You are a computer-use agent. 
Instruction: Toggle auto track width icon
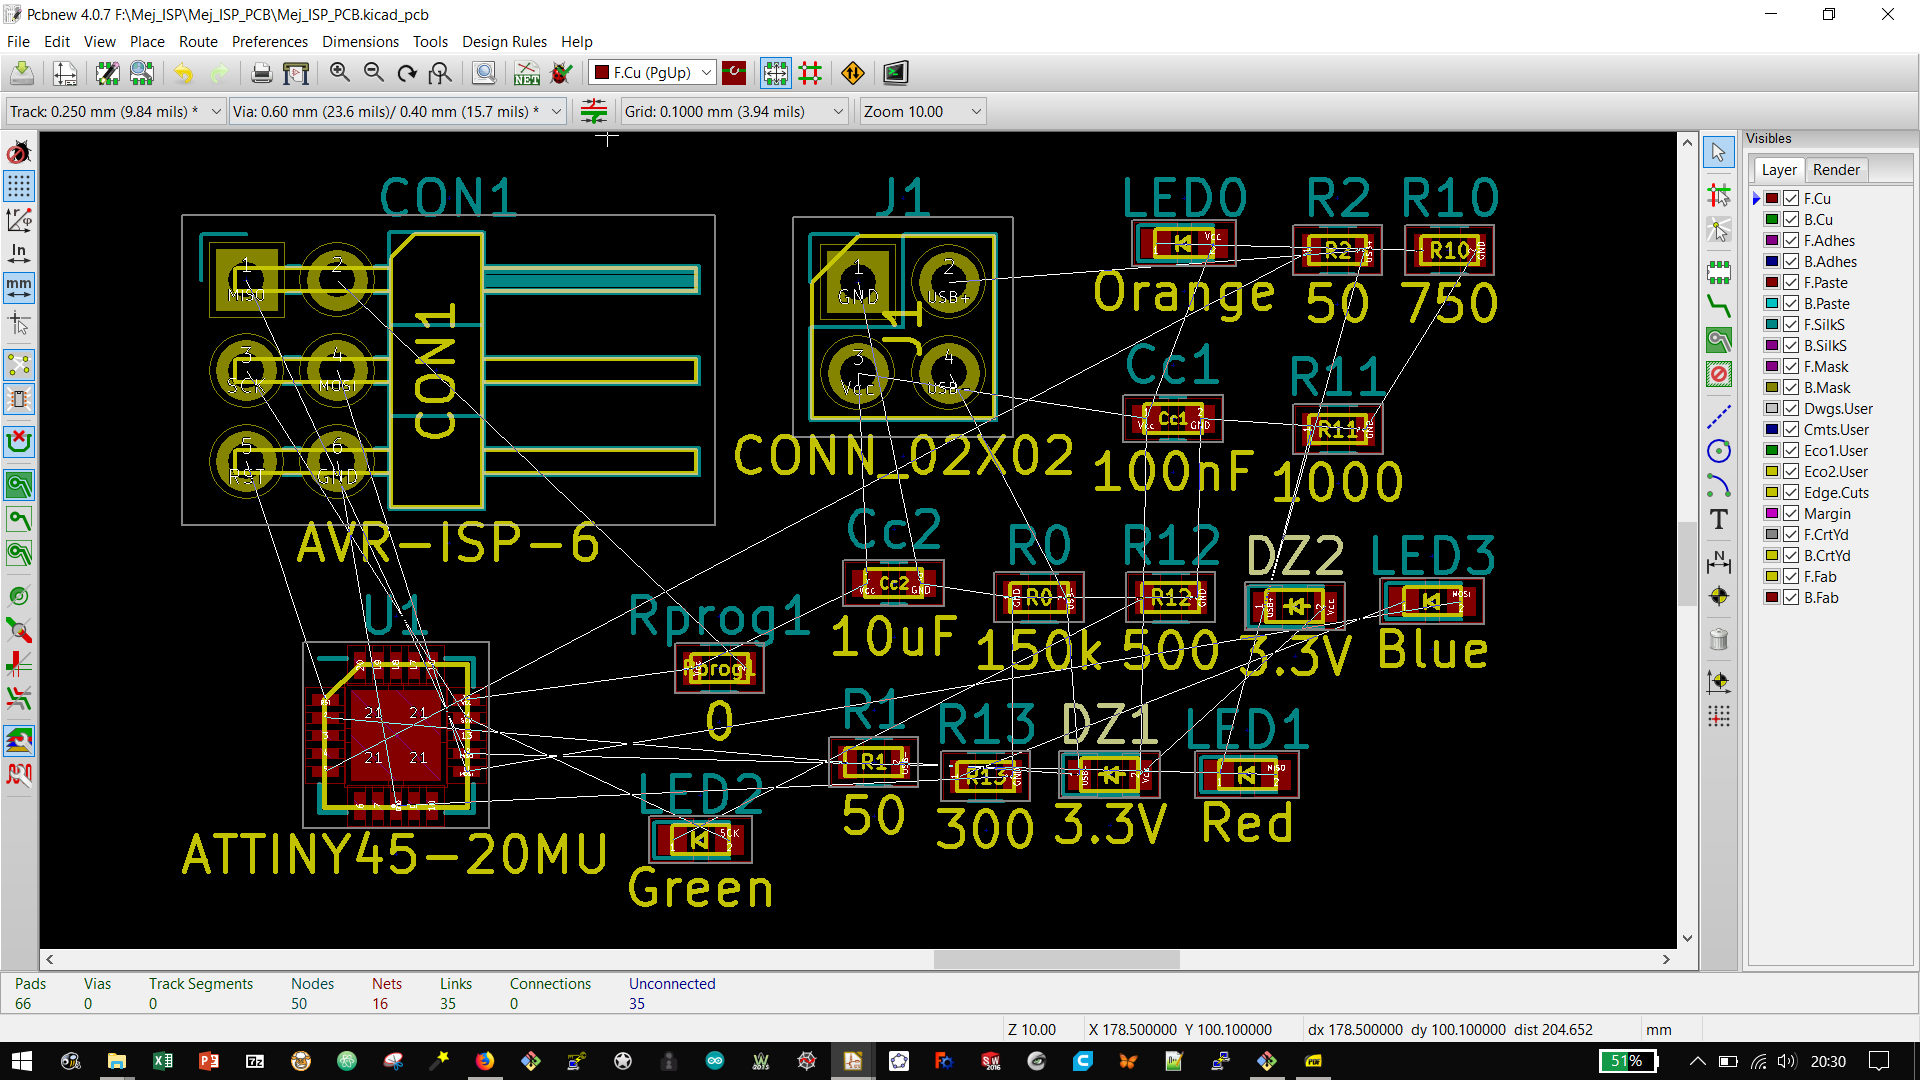594,111
